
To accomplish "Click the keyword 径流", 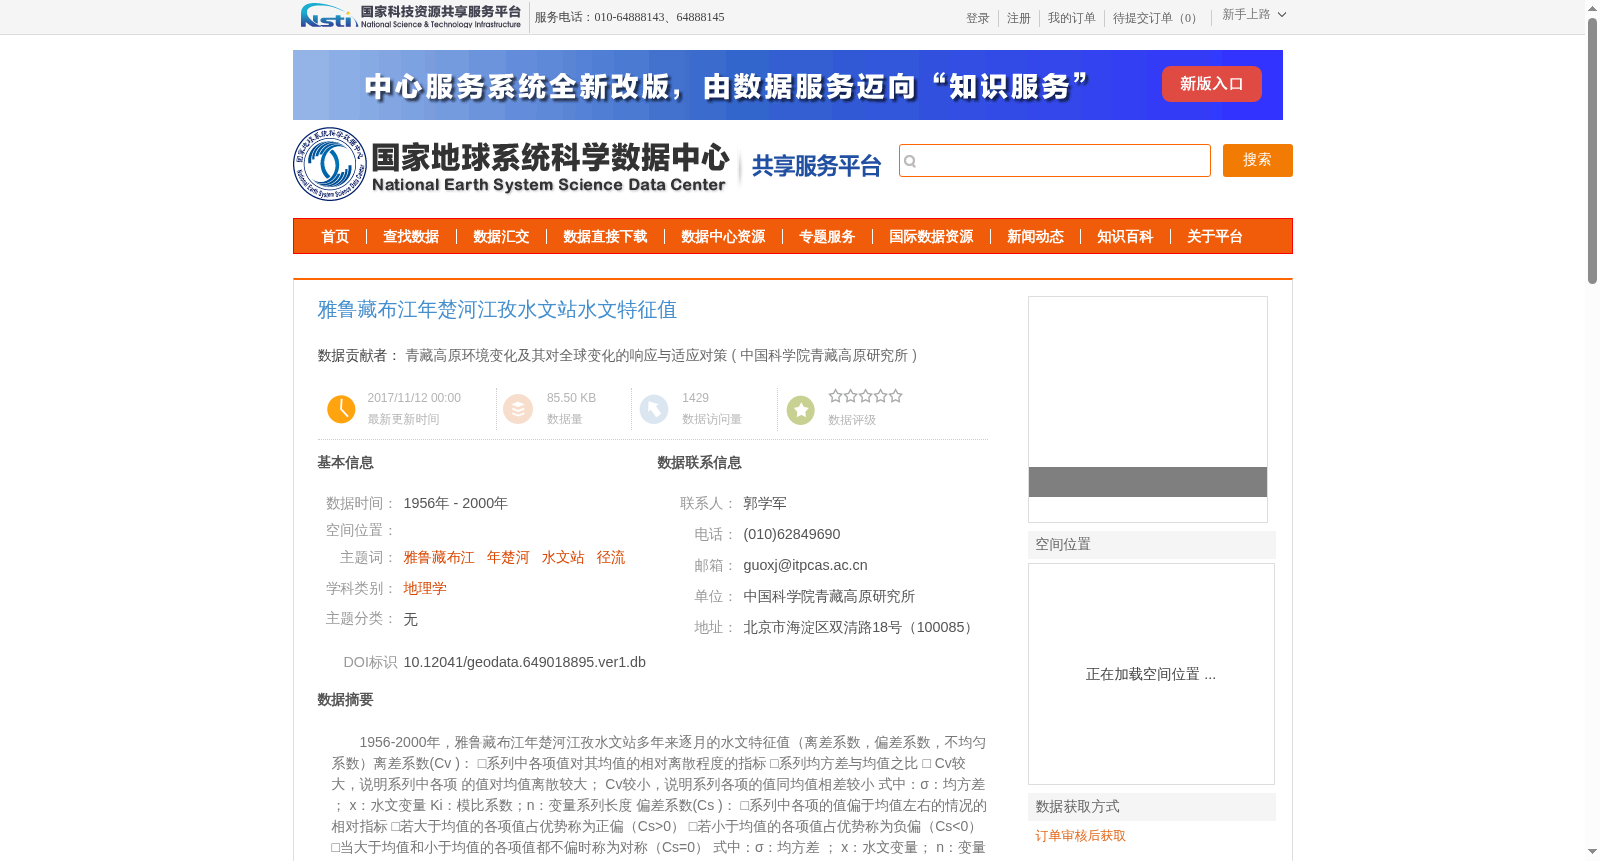I will pyautogui.click(x=611, y=558).
